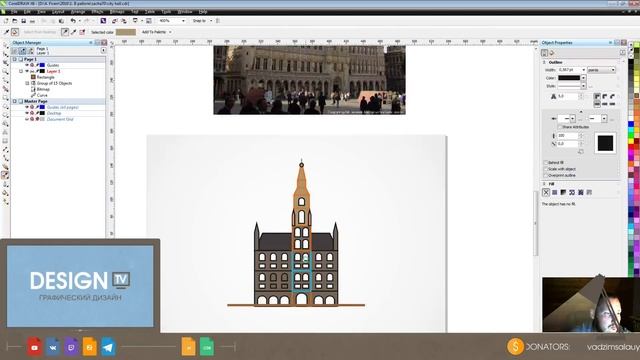
Task: Collapse the Master Page tree node
Action: click(15, 101)
